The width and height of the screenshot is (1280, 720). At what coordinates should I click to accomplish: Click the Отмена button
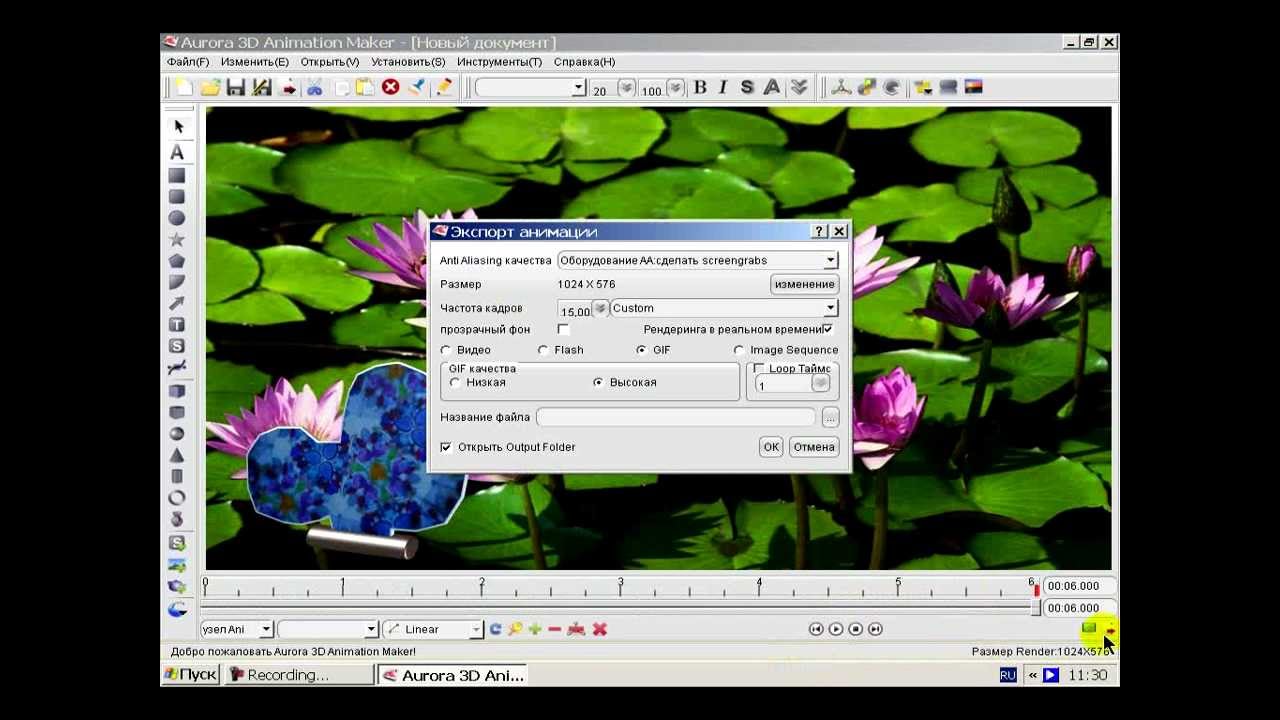click(x=813, y=447)
